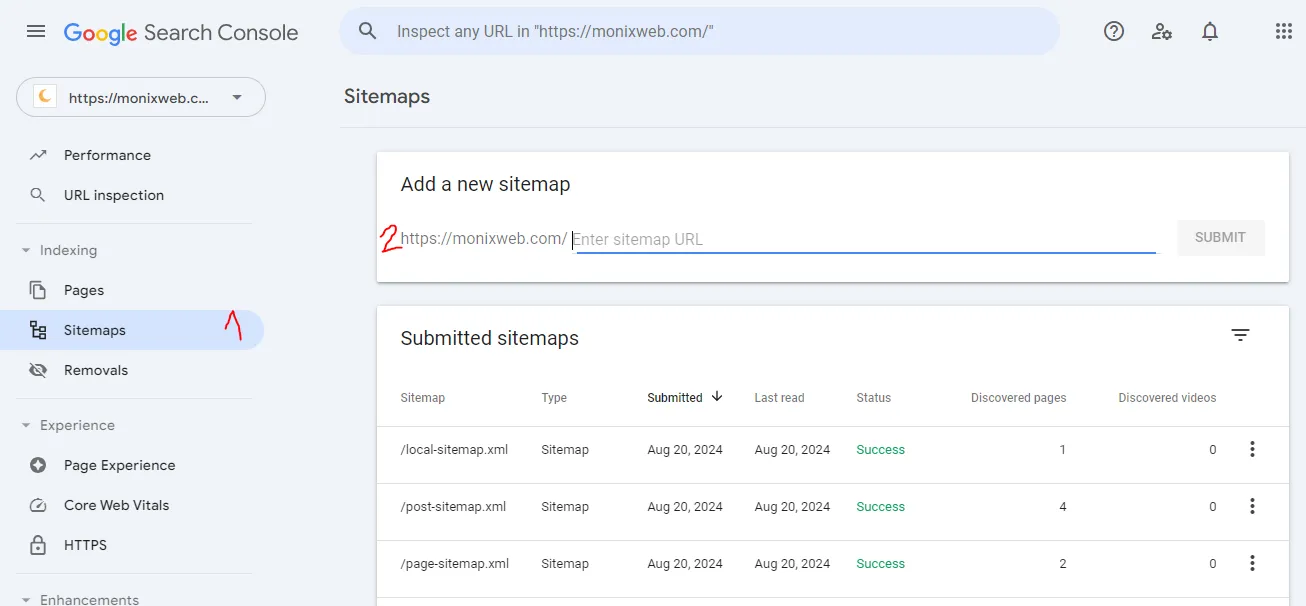
Task: Click the Inspect any URL search field
Action: [x=700, y=31]
